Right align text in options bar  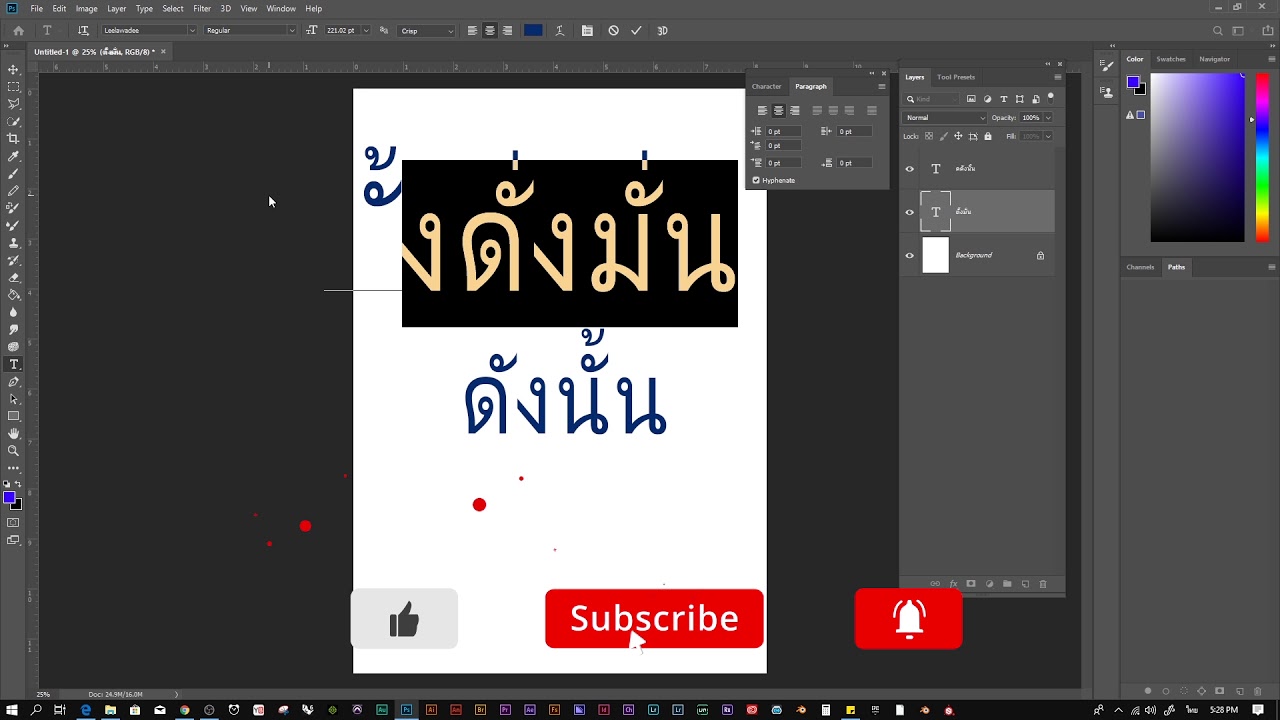[x=507, y=31]
